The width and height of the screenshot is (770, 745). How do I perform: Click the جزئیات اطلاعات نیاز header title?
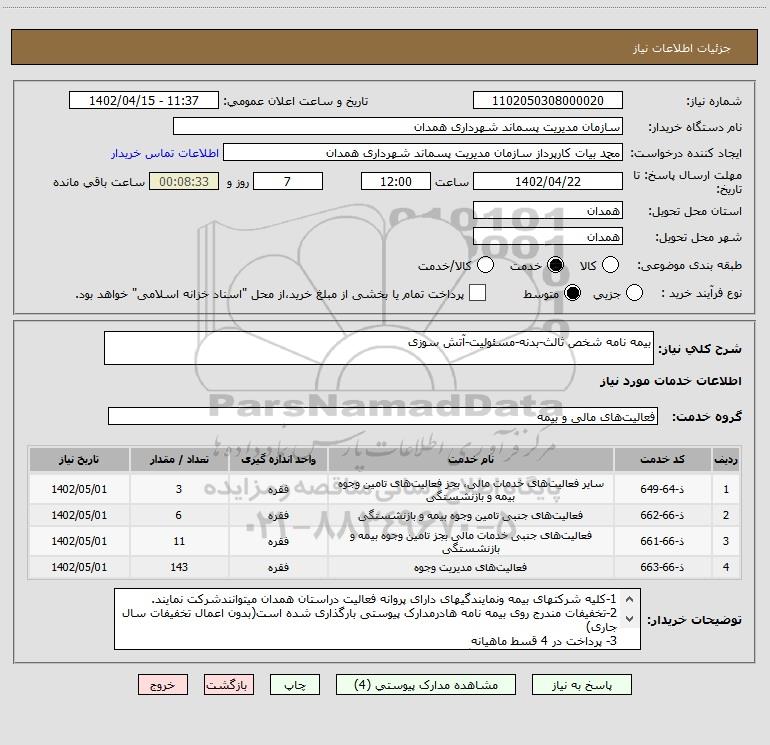[x=682, y=48]
